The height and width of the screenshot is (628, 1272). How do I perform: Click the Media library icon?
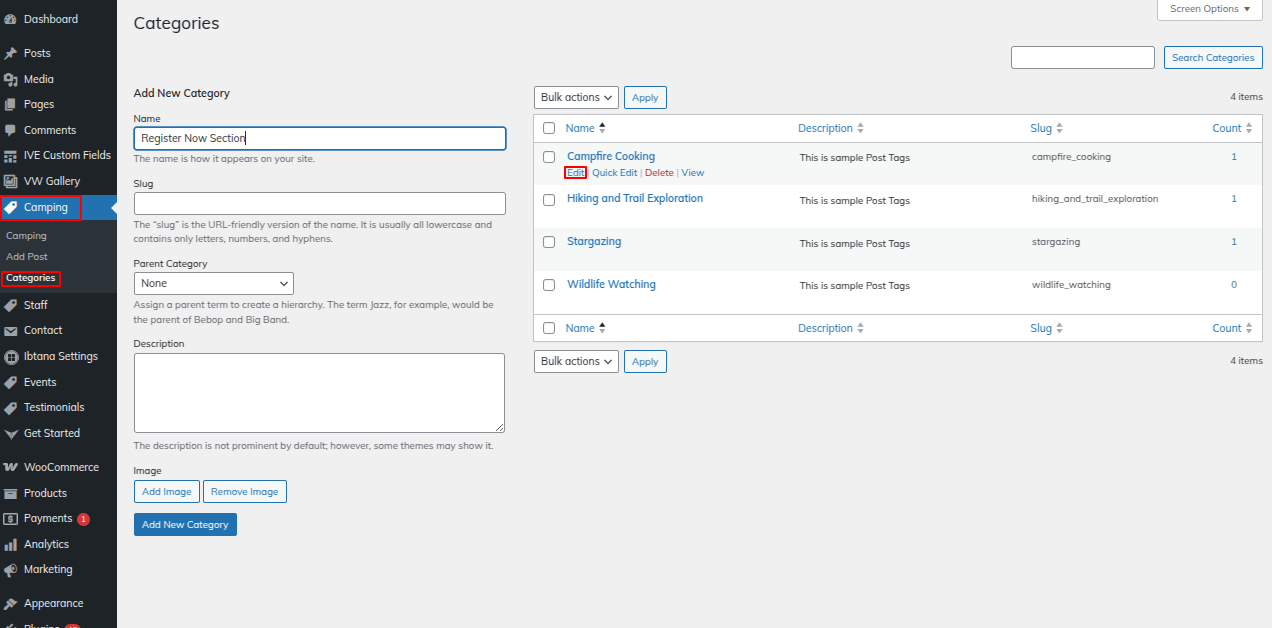point(11,80)
